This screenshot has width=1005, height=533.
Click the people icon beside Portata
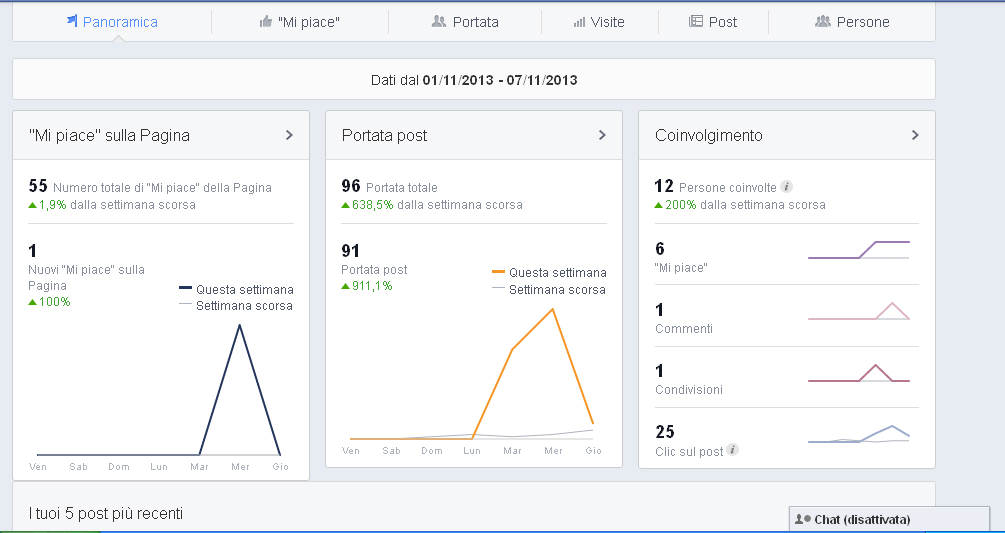pos(438,21)
